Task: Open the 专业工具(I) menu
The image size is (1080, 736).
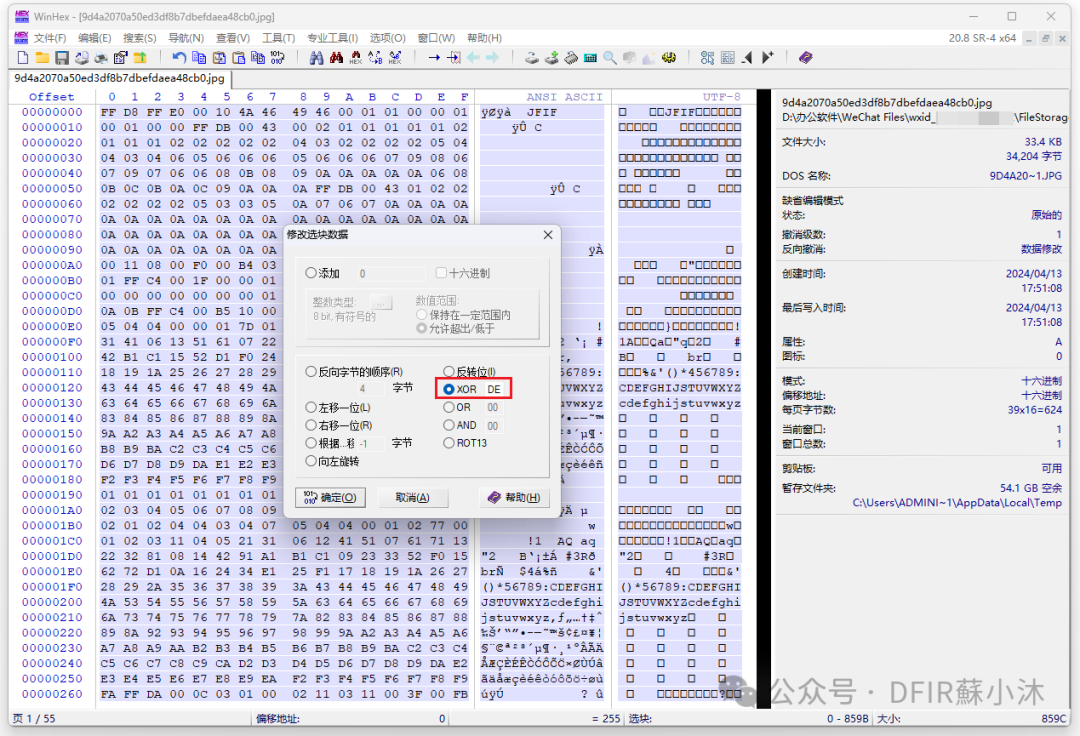Action: click(x=333, y=38)
